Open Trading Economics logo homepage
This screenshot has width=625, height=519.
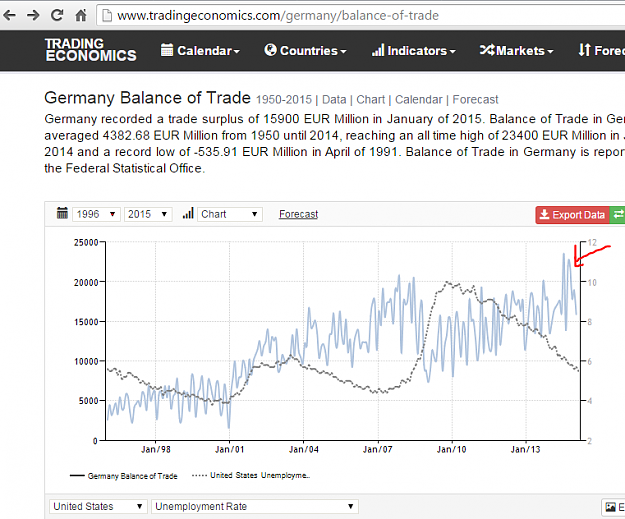(x=90, y=50)
